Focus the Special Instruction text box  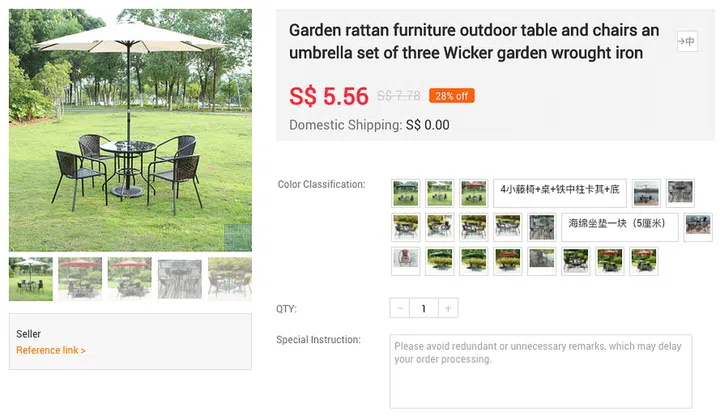[x=540, y=370]
